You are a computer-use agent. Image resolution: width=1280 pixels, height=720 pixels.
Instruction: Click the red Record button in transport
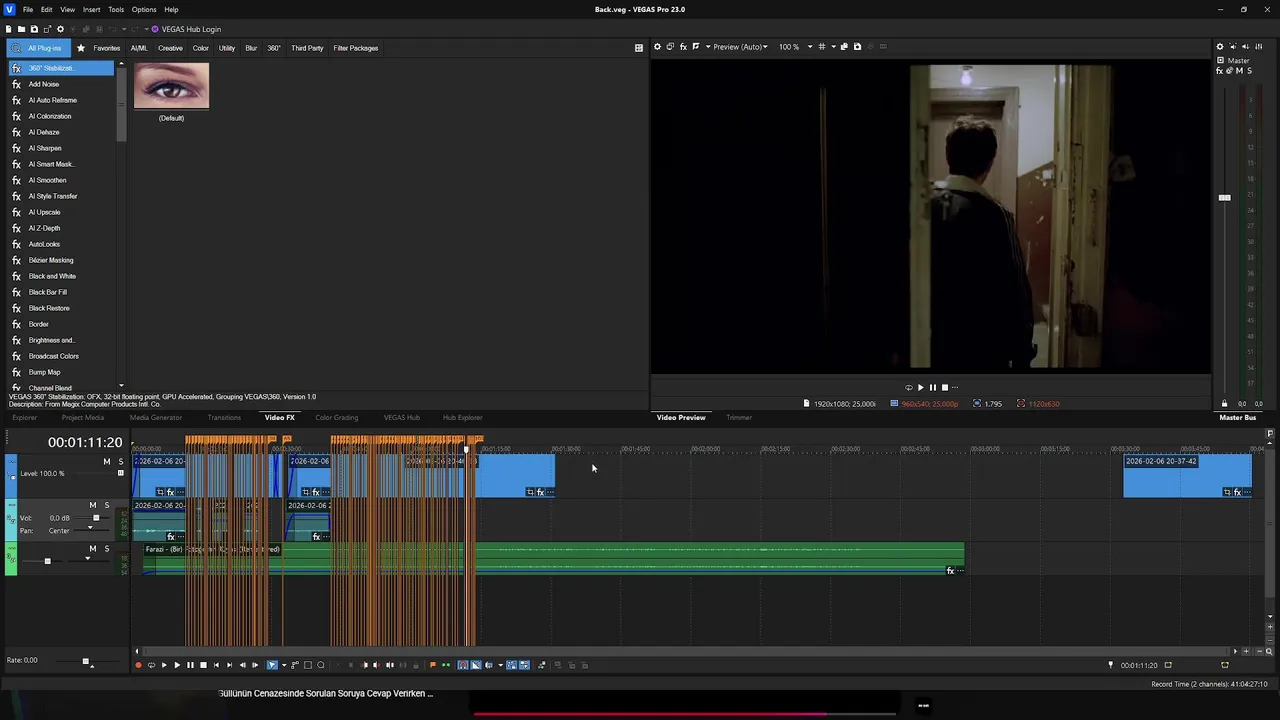139,665
